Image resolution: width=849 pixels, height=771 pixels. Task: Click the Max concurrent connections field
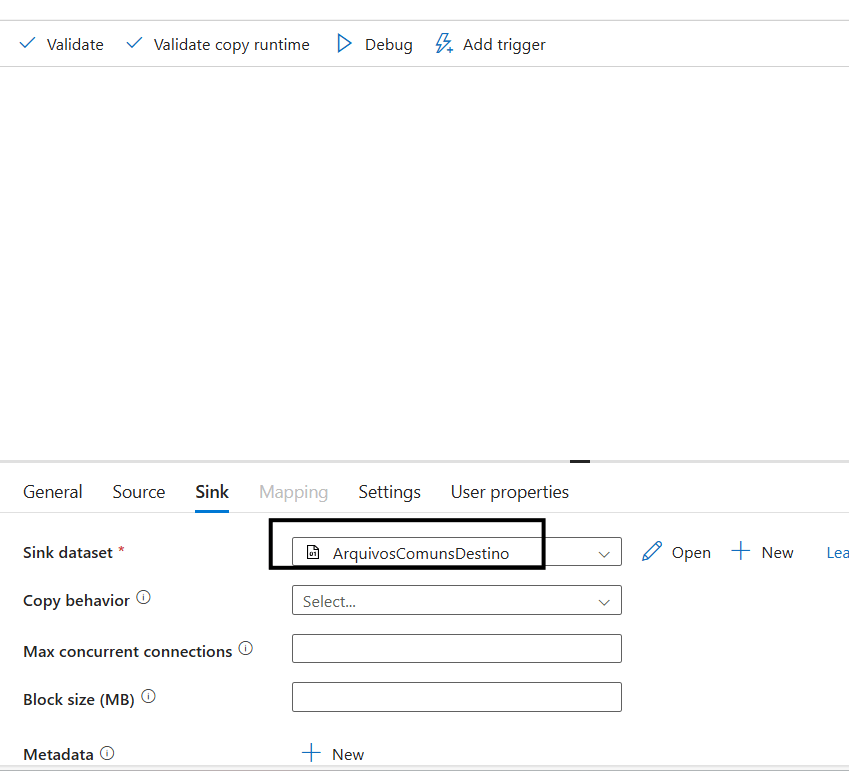[456, 649]
